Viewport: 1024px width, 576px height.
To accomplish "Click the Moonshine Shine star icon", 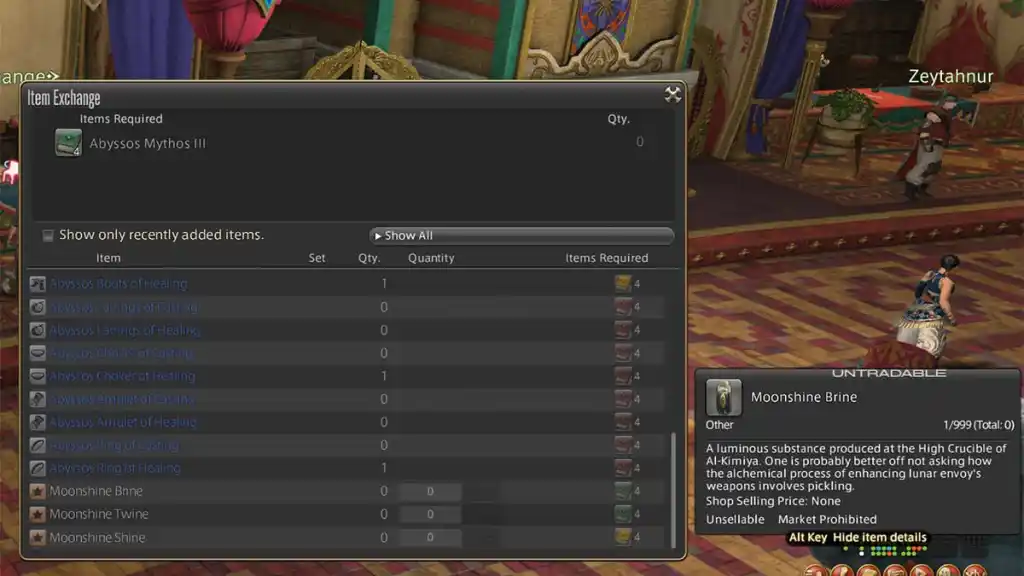I will 37,537.
